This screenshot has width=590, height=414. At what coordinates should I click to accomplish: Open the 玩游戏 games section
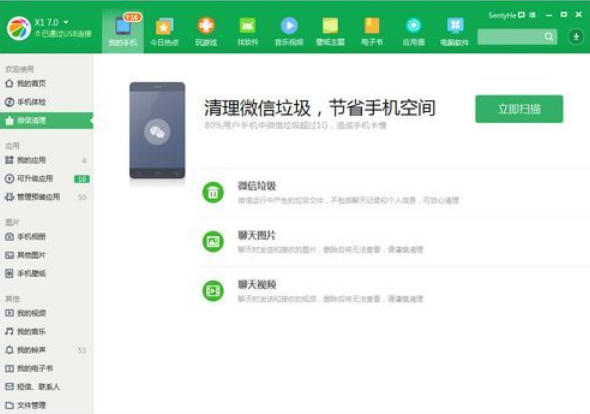[206, 31]
